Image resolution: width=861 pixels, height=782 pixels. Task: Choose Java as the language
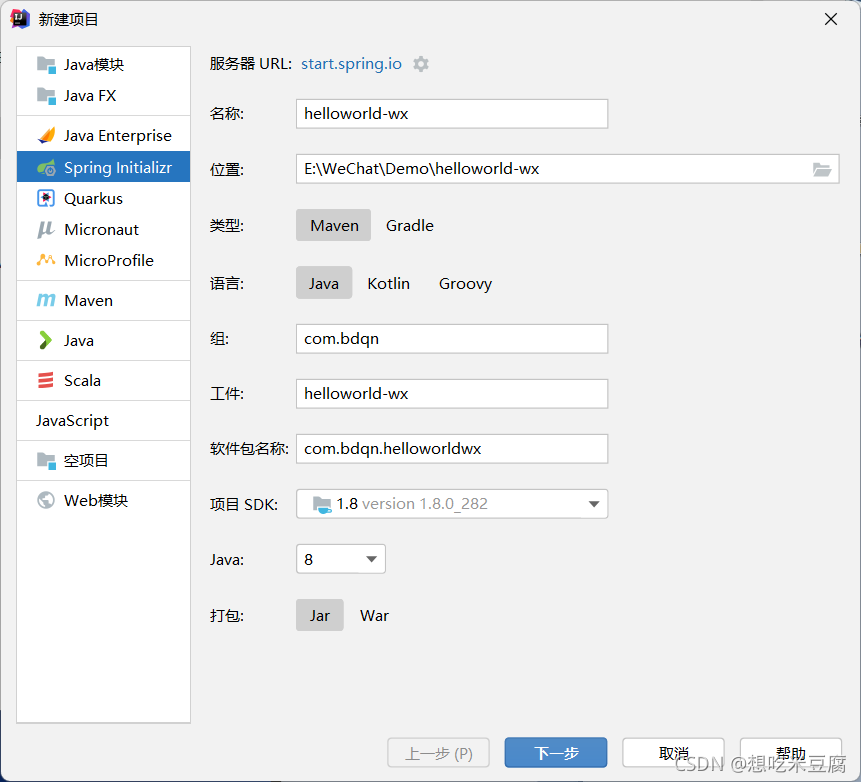coord(323,283)
